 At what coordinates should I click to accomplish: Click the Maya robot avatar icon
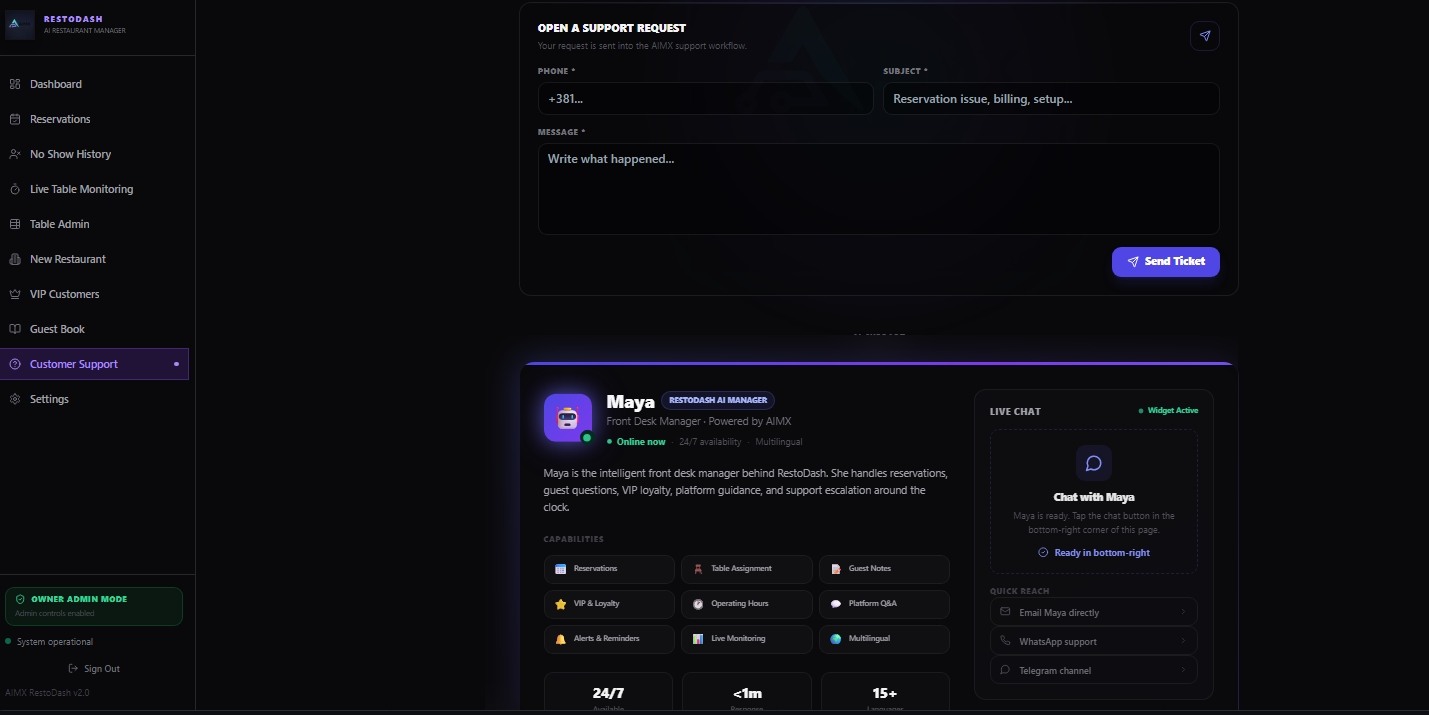568,417
